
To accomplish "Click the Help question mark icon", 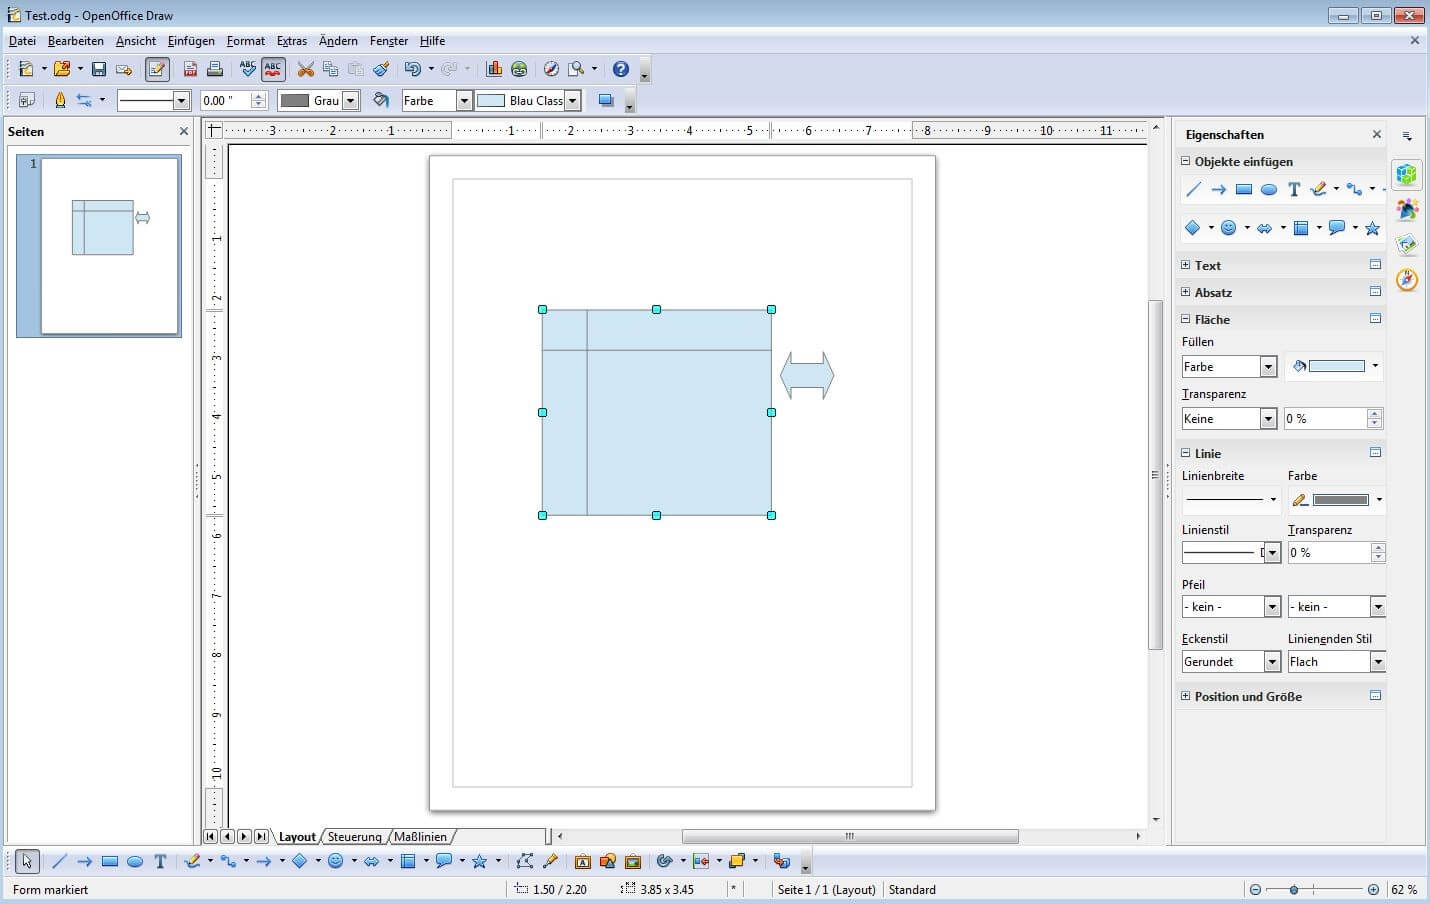I will tap(621, 69).
